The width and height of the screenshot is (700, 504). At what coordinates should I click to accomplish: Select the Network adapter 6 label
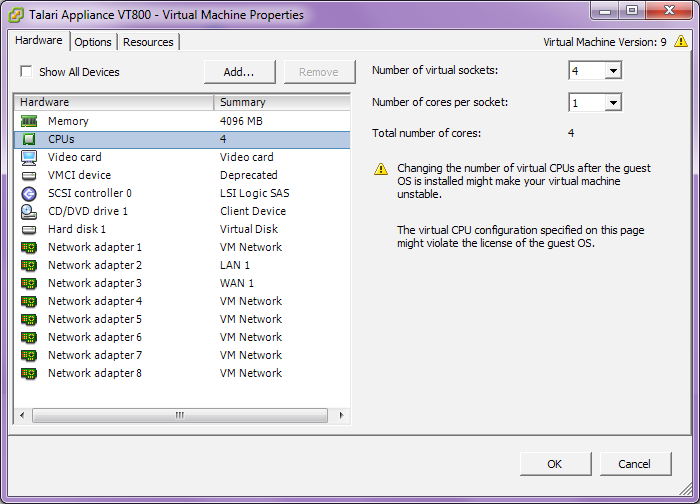(x=95, y=337)
